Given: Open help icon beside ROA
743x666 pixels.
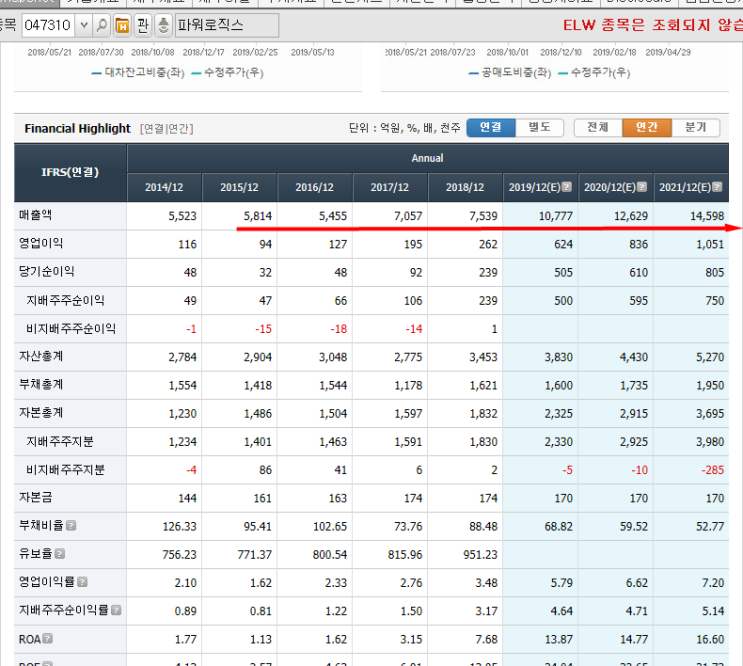Looking at the screenshot, I should (47, 639).
